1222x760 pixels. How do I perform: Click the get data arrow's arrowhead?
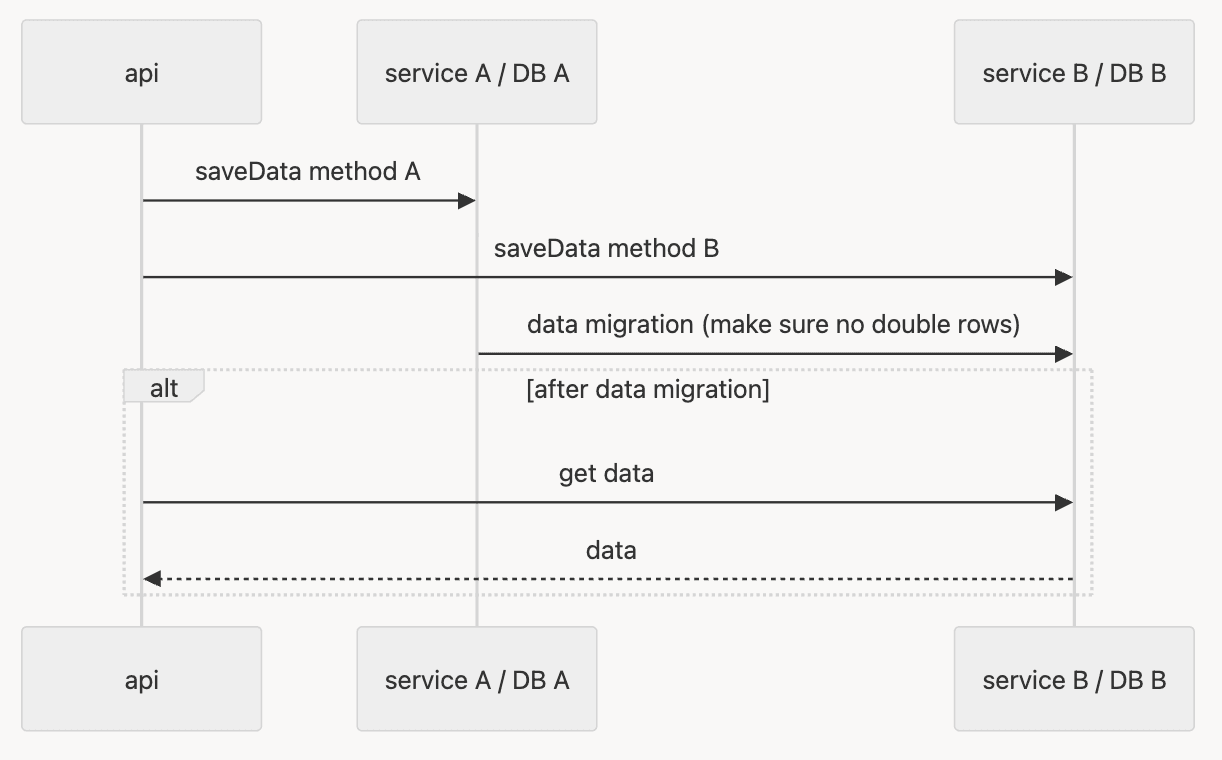tap(1064, 502)
